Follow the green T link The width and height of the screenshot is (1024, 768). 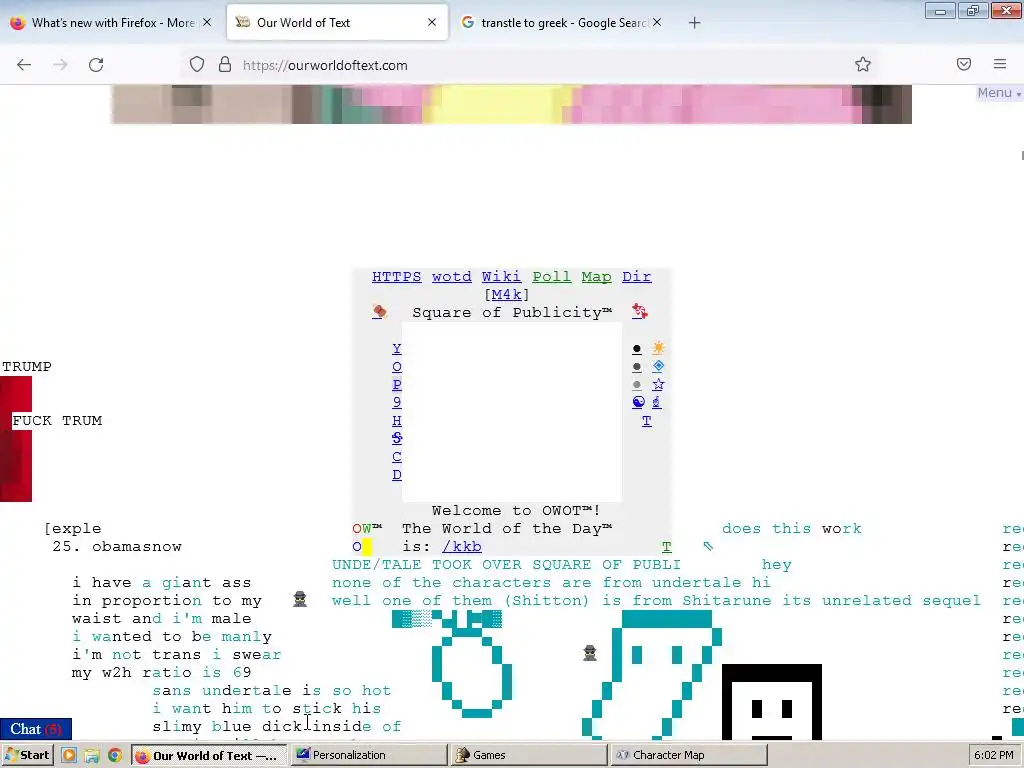(667, 547)
